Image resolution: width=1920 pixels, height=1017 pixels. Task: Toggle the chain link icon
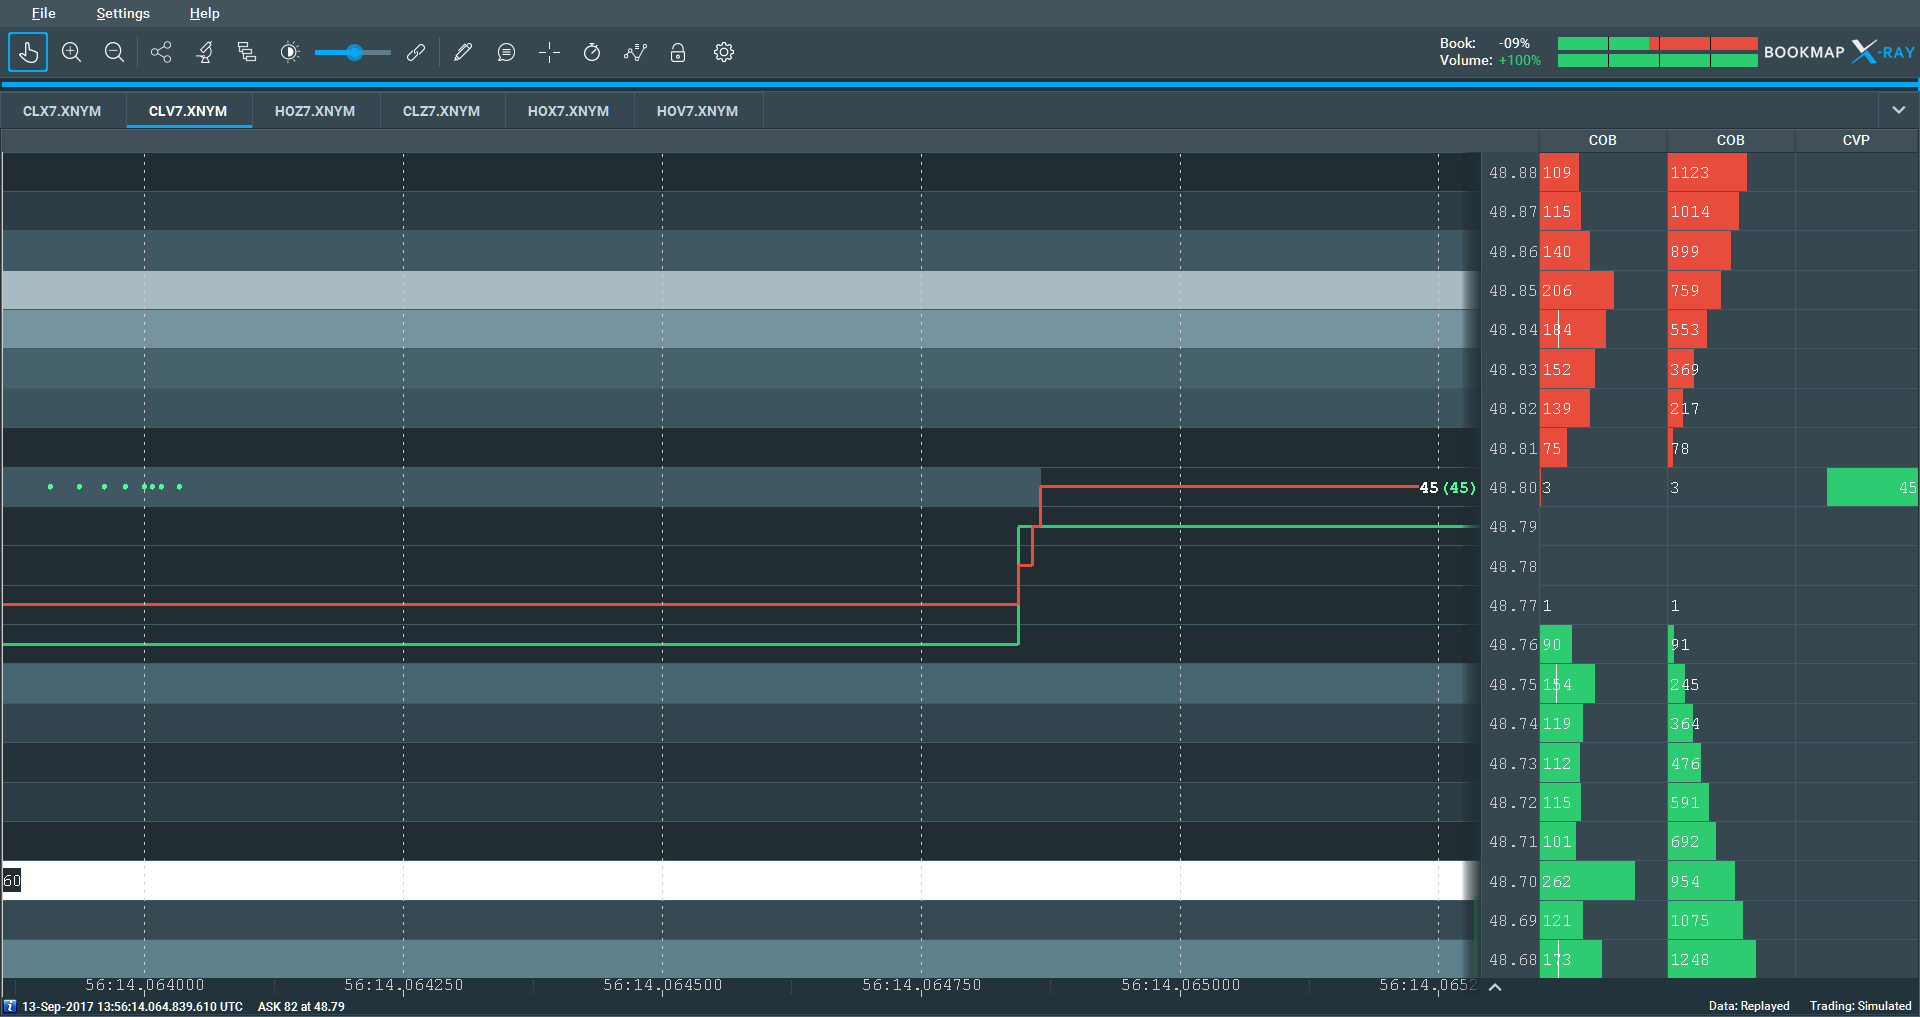point(416,52)
